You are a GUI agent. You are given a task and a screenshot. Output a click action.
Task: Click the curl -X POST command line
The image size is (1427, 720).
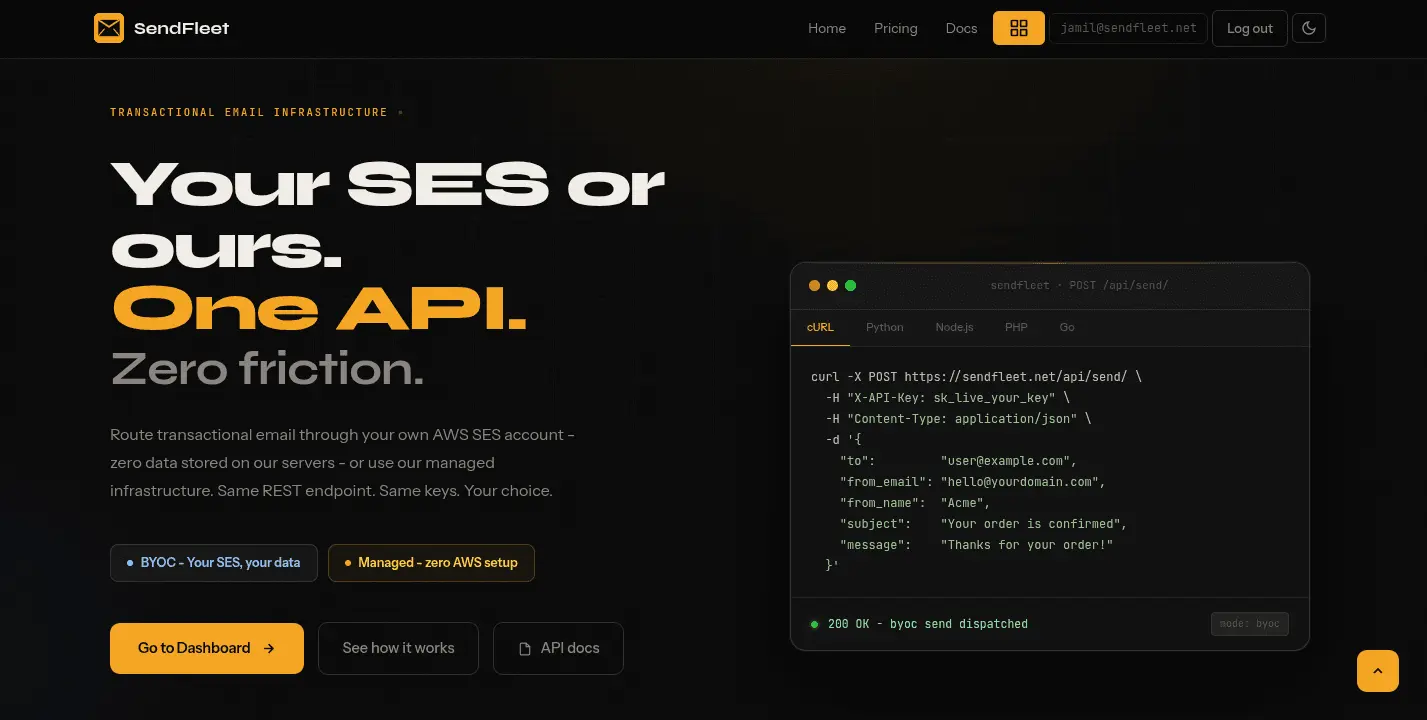(x=976, y=377)
